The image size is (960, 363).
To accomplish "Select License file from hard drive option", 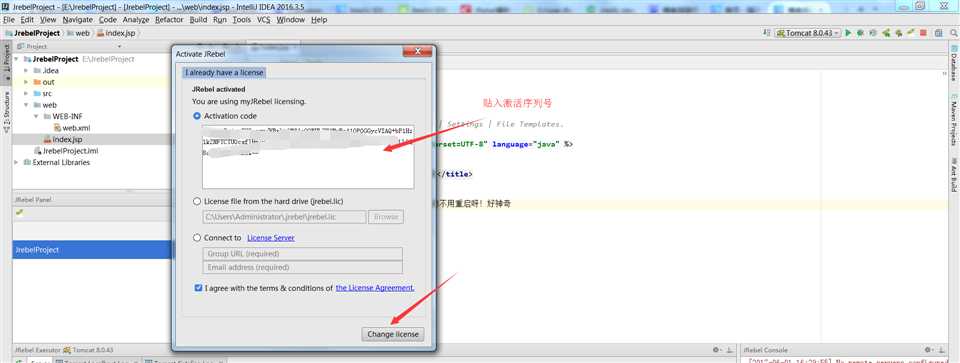I will [x=197, y=201].
